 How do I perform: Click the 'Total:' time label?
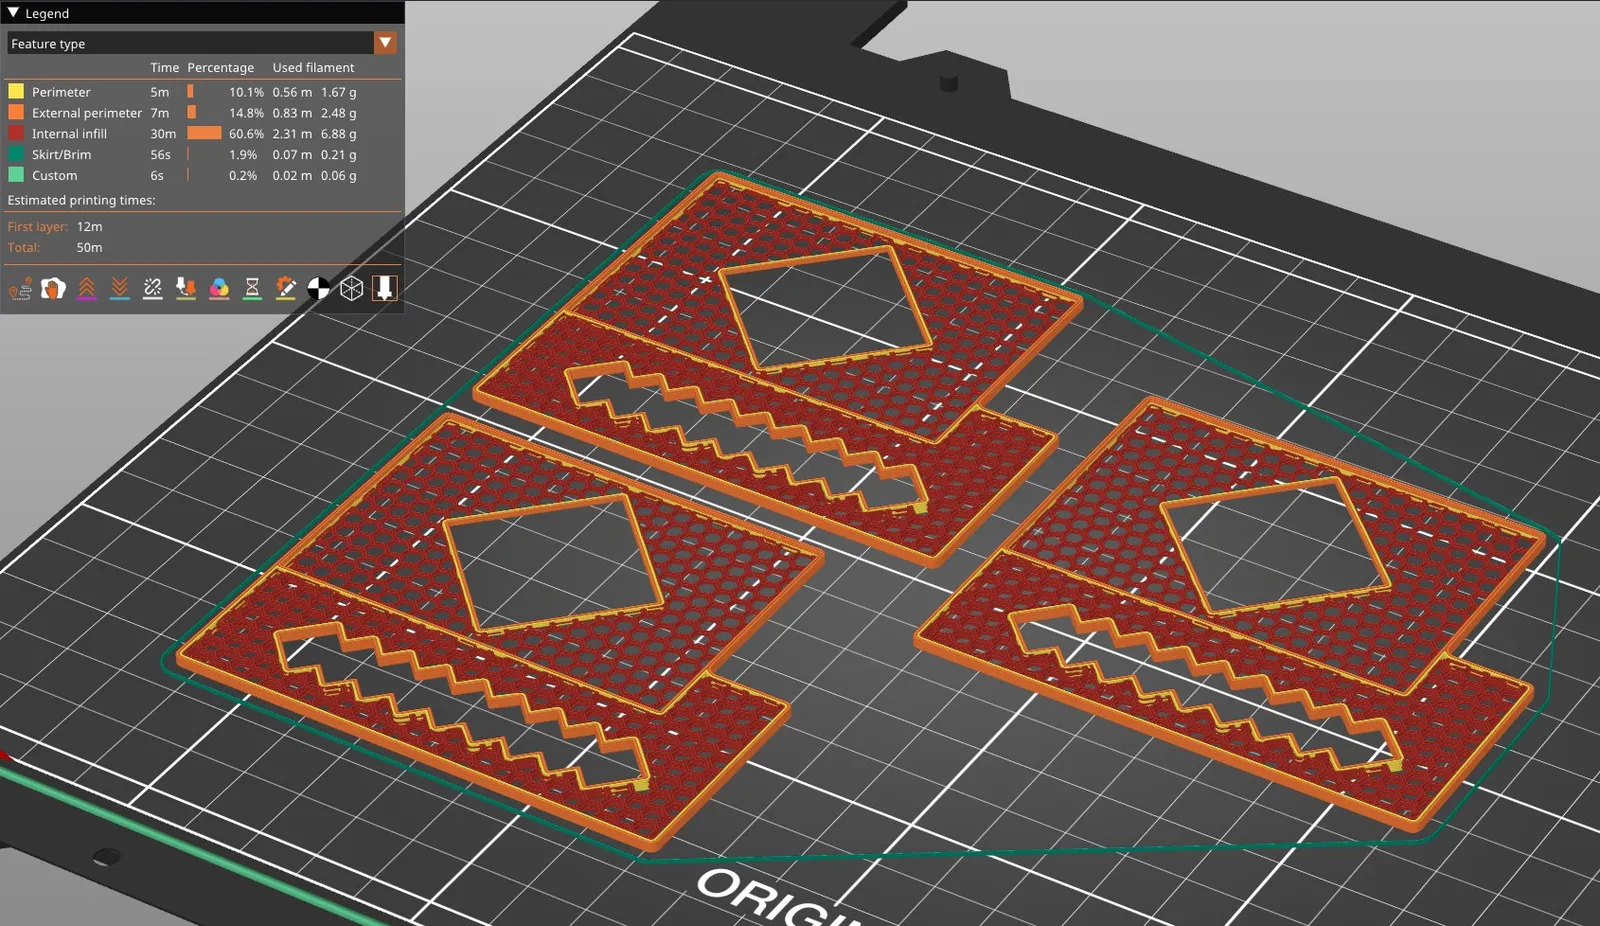pos(24,248)
